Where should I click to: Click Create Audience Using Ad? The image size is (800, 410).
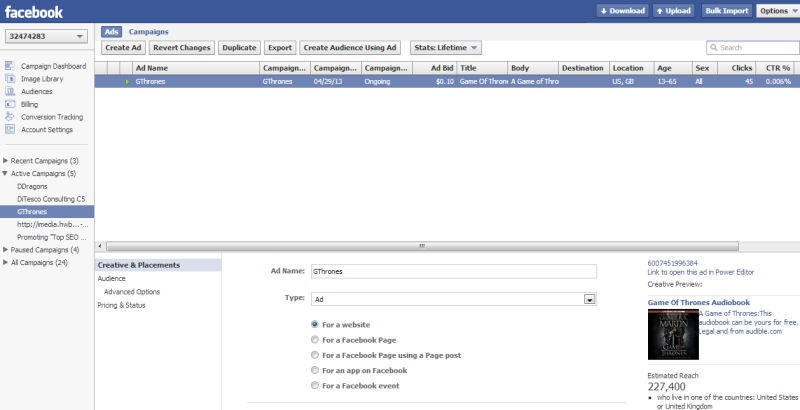pyautogui.click(x=350, y=48)
